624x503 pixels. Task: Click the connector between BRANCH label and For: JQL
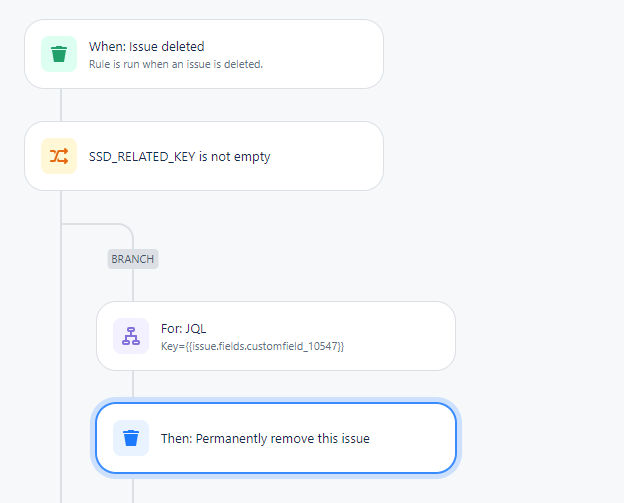(x=133, y=285)
